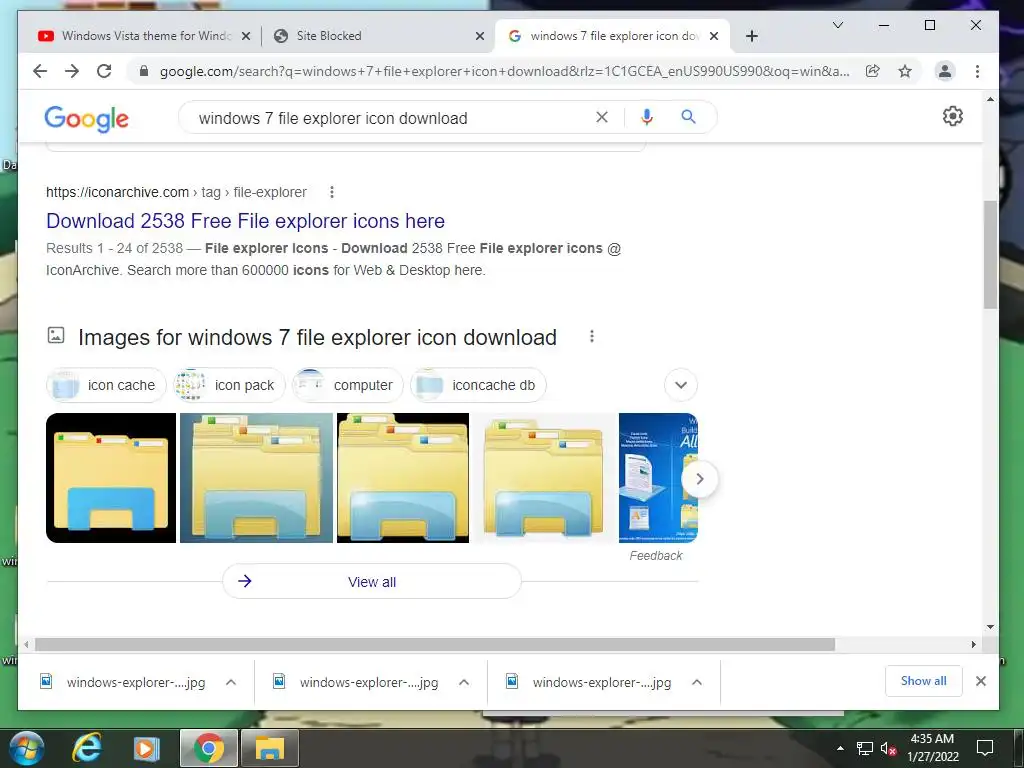1024x768 pixels.
Task: Bookmark this page with the star
Action: [904, 71]
